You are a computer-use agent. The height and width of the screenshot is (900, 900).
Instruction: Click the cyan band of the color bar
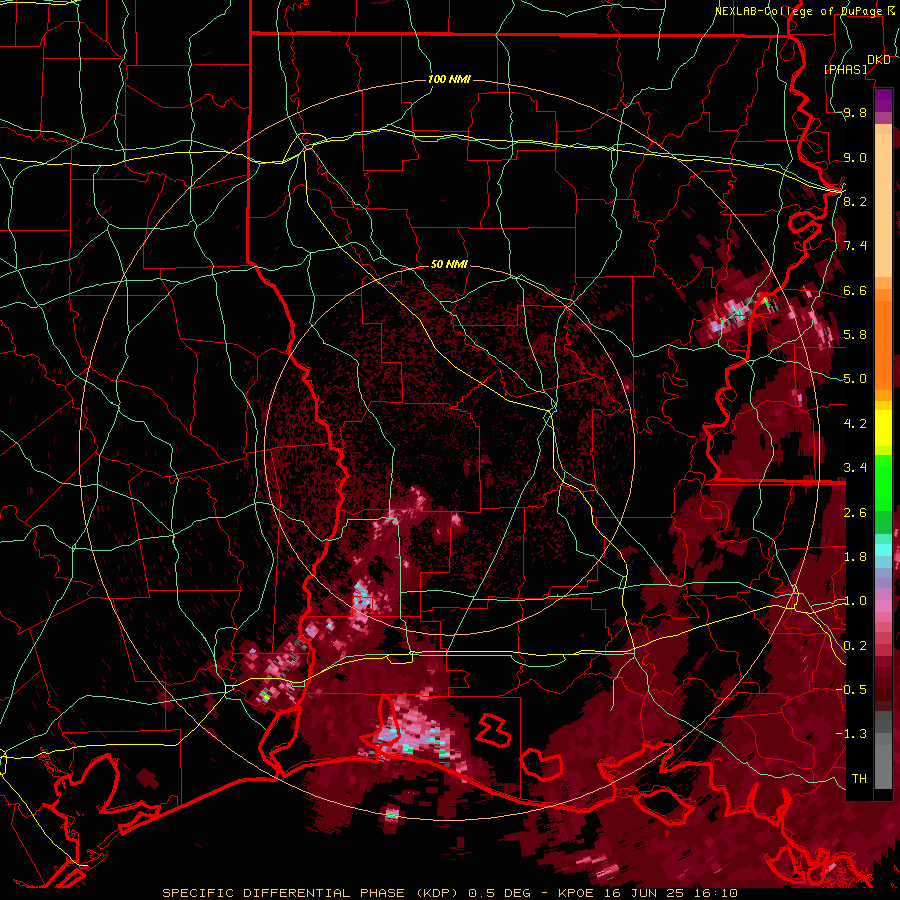coord(883,550)
